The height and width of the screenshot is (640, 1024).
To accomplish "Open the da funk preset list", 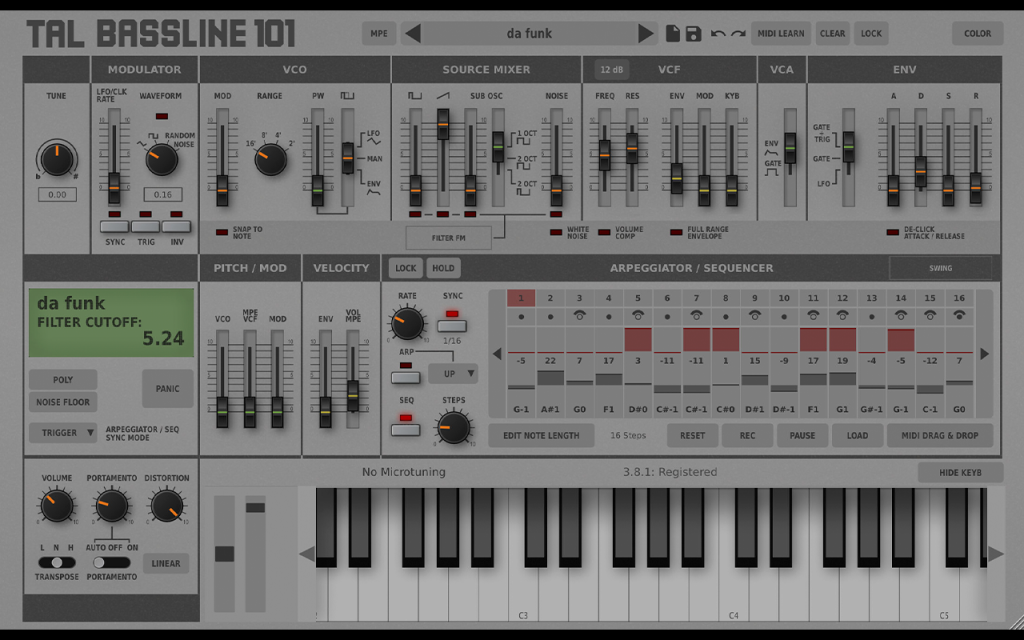I will (x=529, y=33).
